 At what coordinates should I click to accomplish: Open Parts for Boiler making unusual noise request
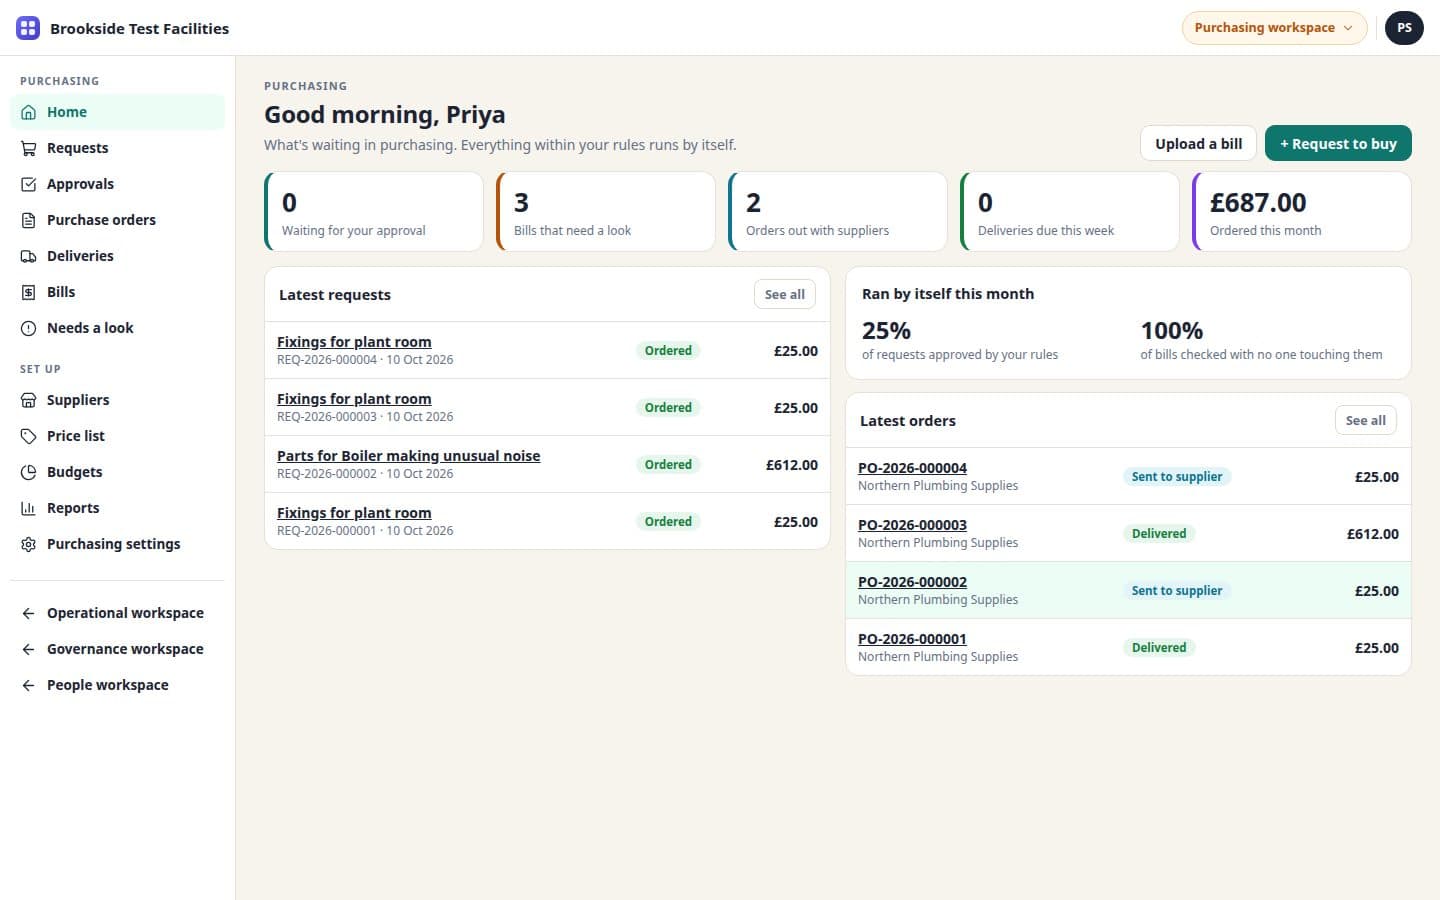(408, 456)
